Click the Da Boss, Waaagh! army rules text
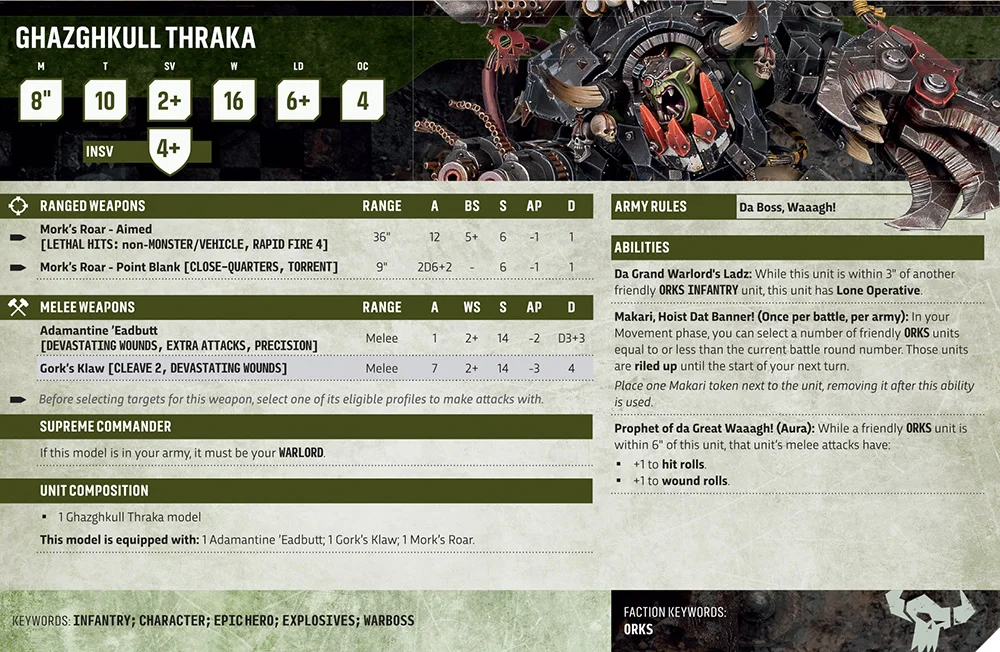 pos(787,207)
